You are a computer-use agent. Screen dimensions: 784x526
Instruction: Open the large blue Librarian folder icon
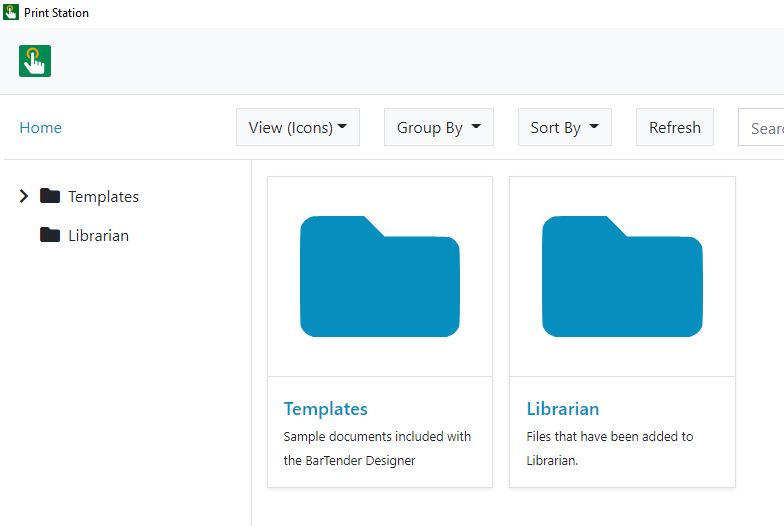pos(622,276)
